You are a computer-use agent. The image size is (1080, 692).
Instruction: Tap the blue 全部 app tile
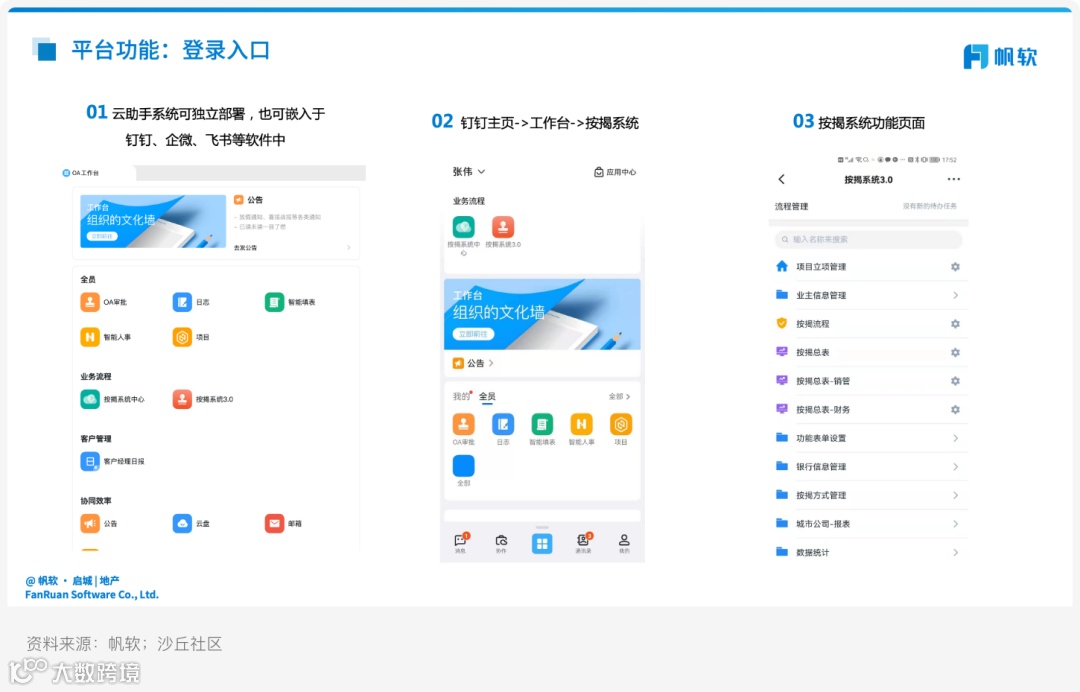(x=464, y=466)
